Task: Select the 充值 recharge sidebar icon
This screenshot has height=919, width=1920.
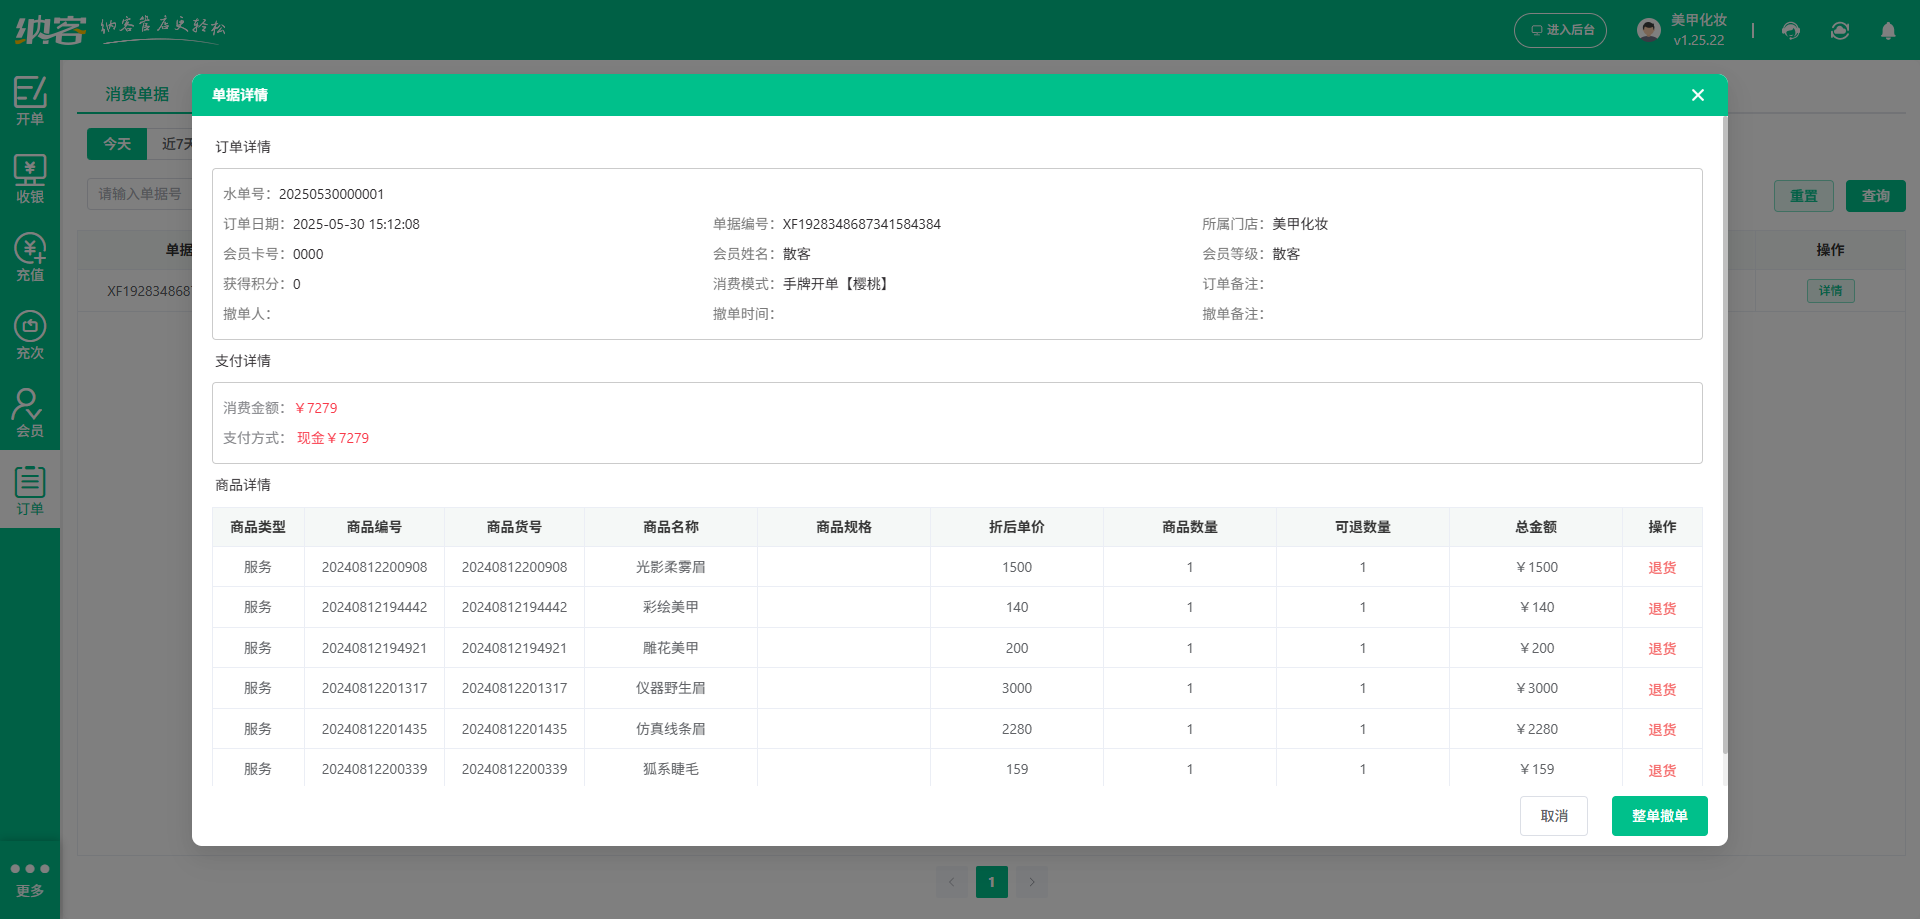Action: tap(30, 256)
